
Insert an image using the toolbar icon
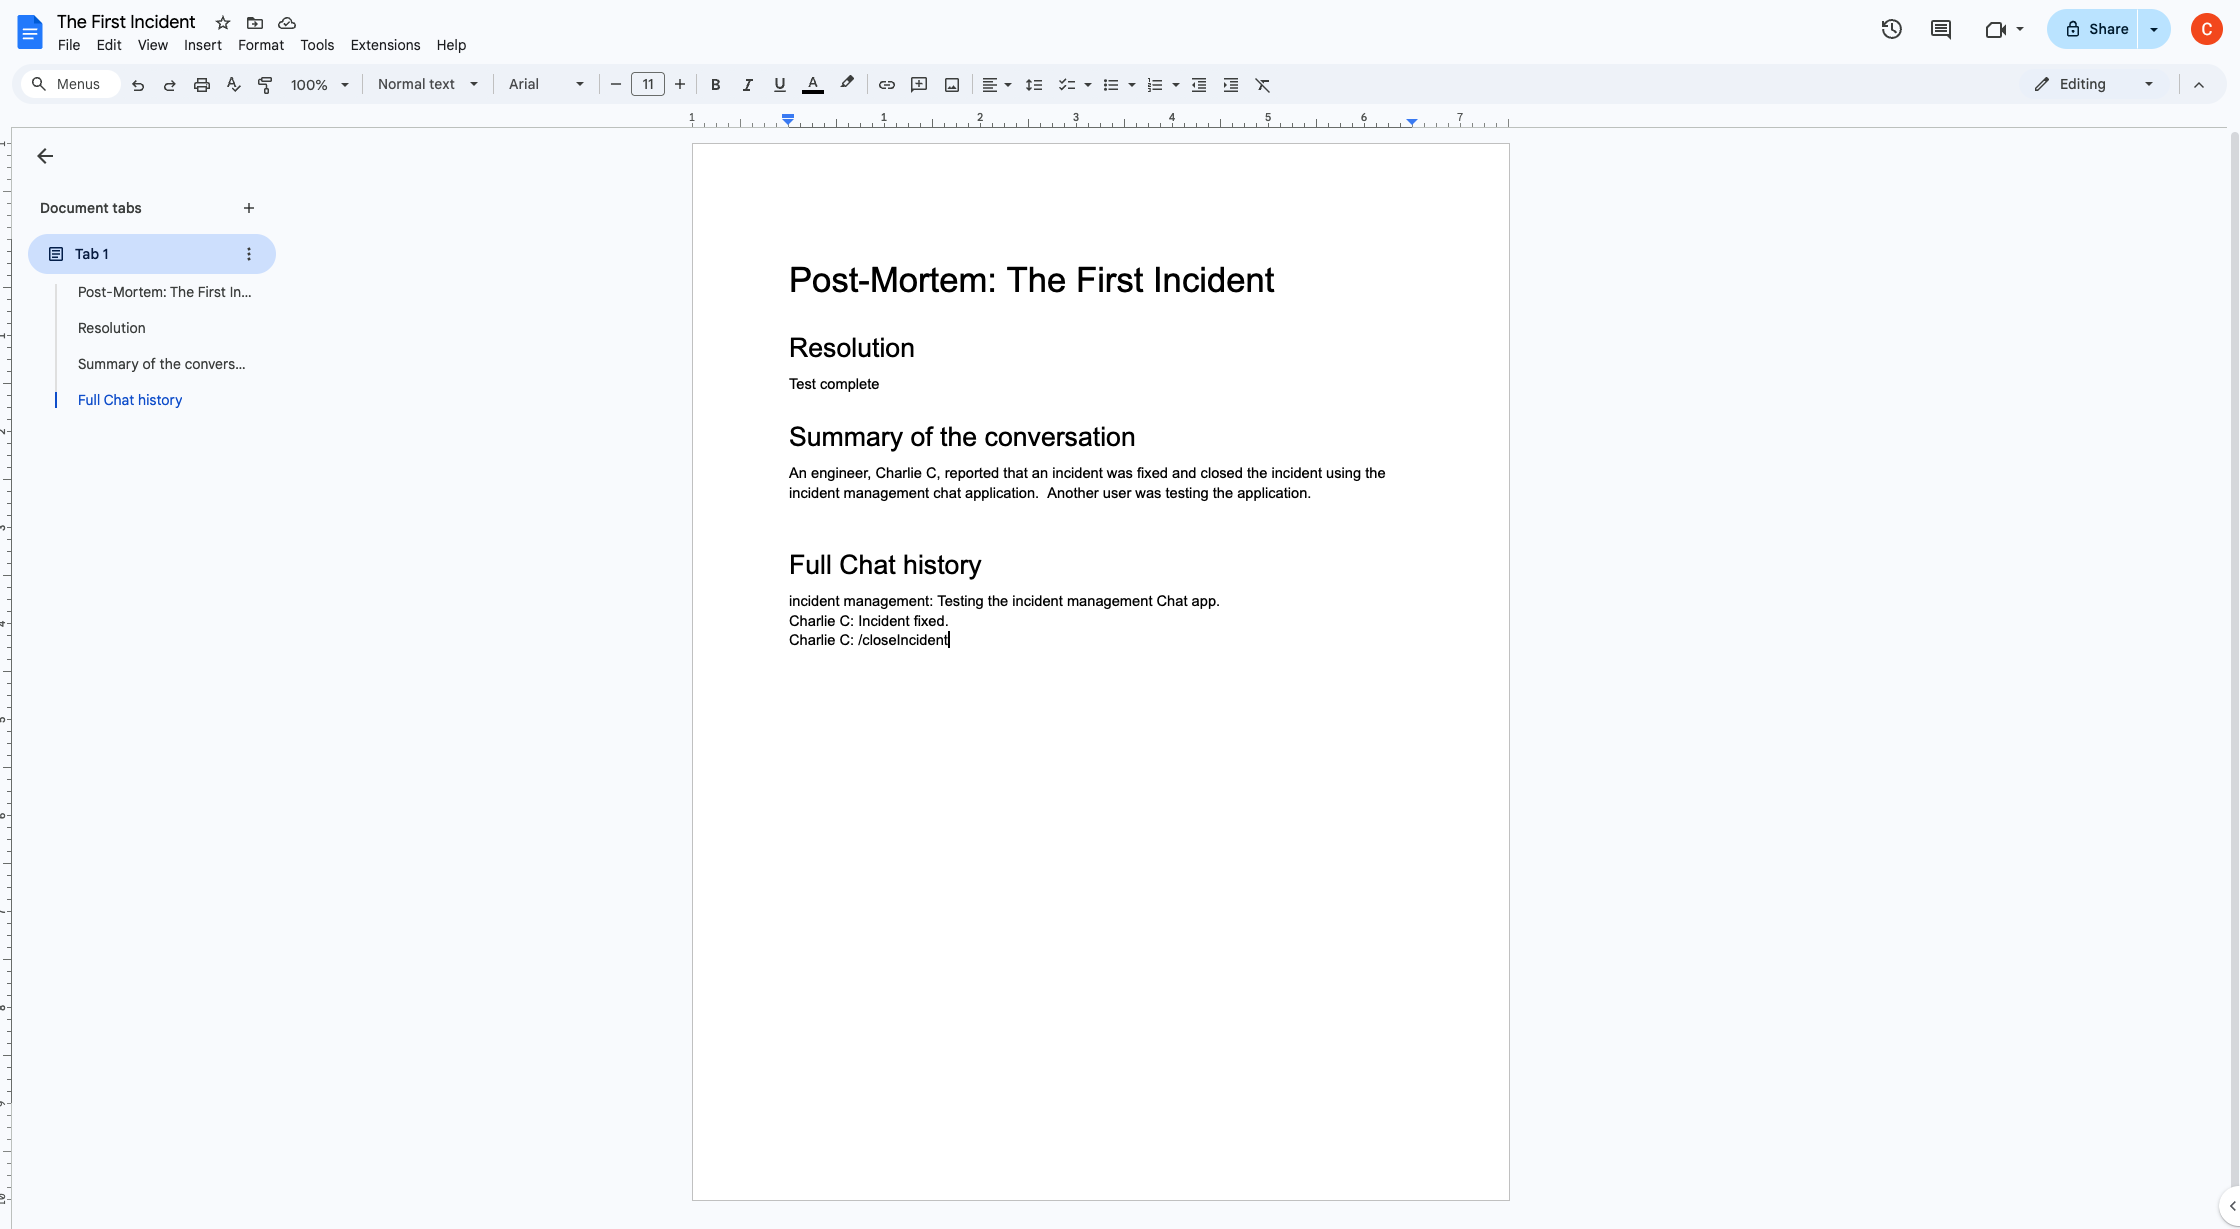(951, 84)
